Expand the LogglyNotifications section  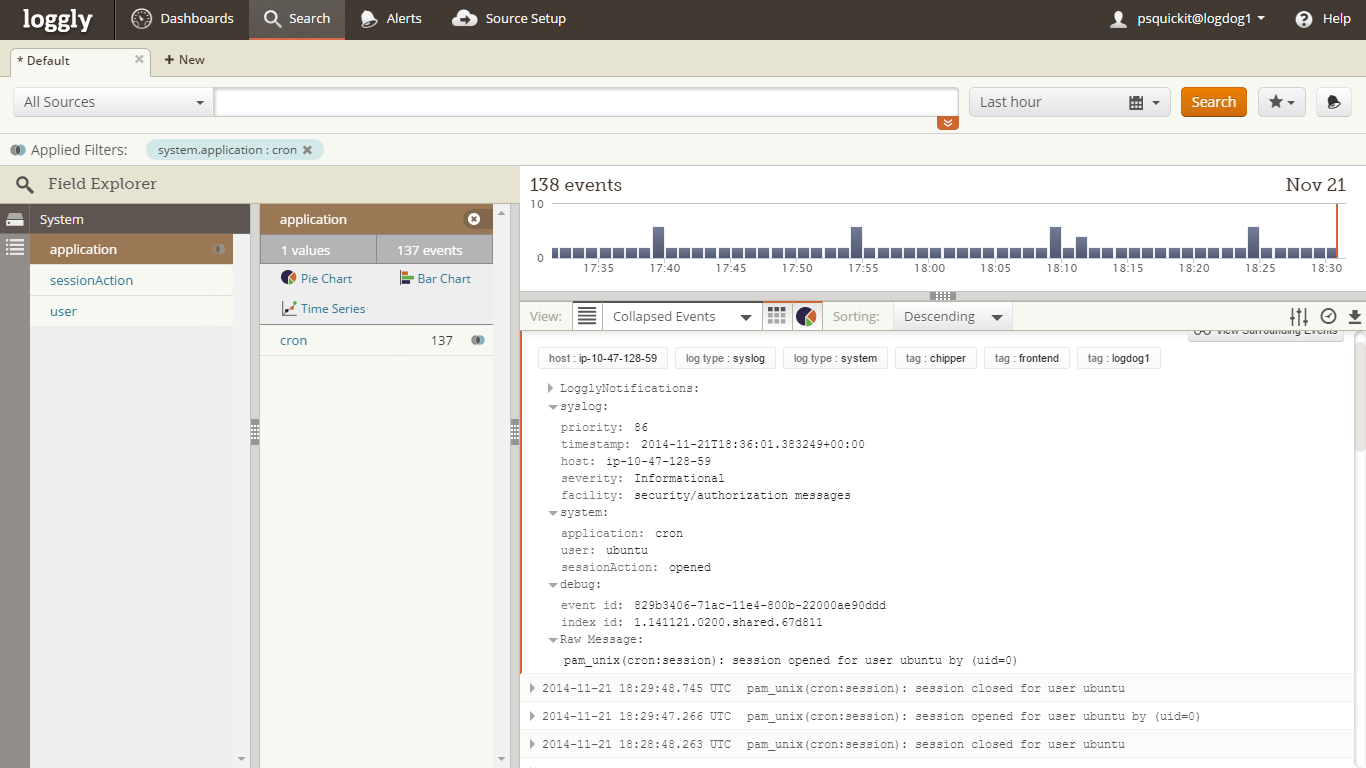(x=551, y=388)
